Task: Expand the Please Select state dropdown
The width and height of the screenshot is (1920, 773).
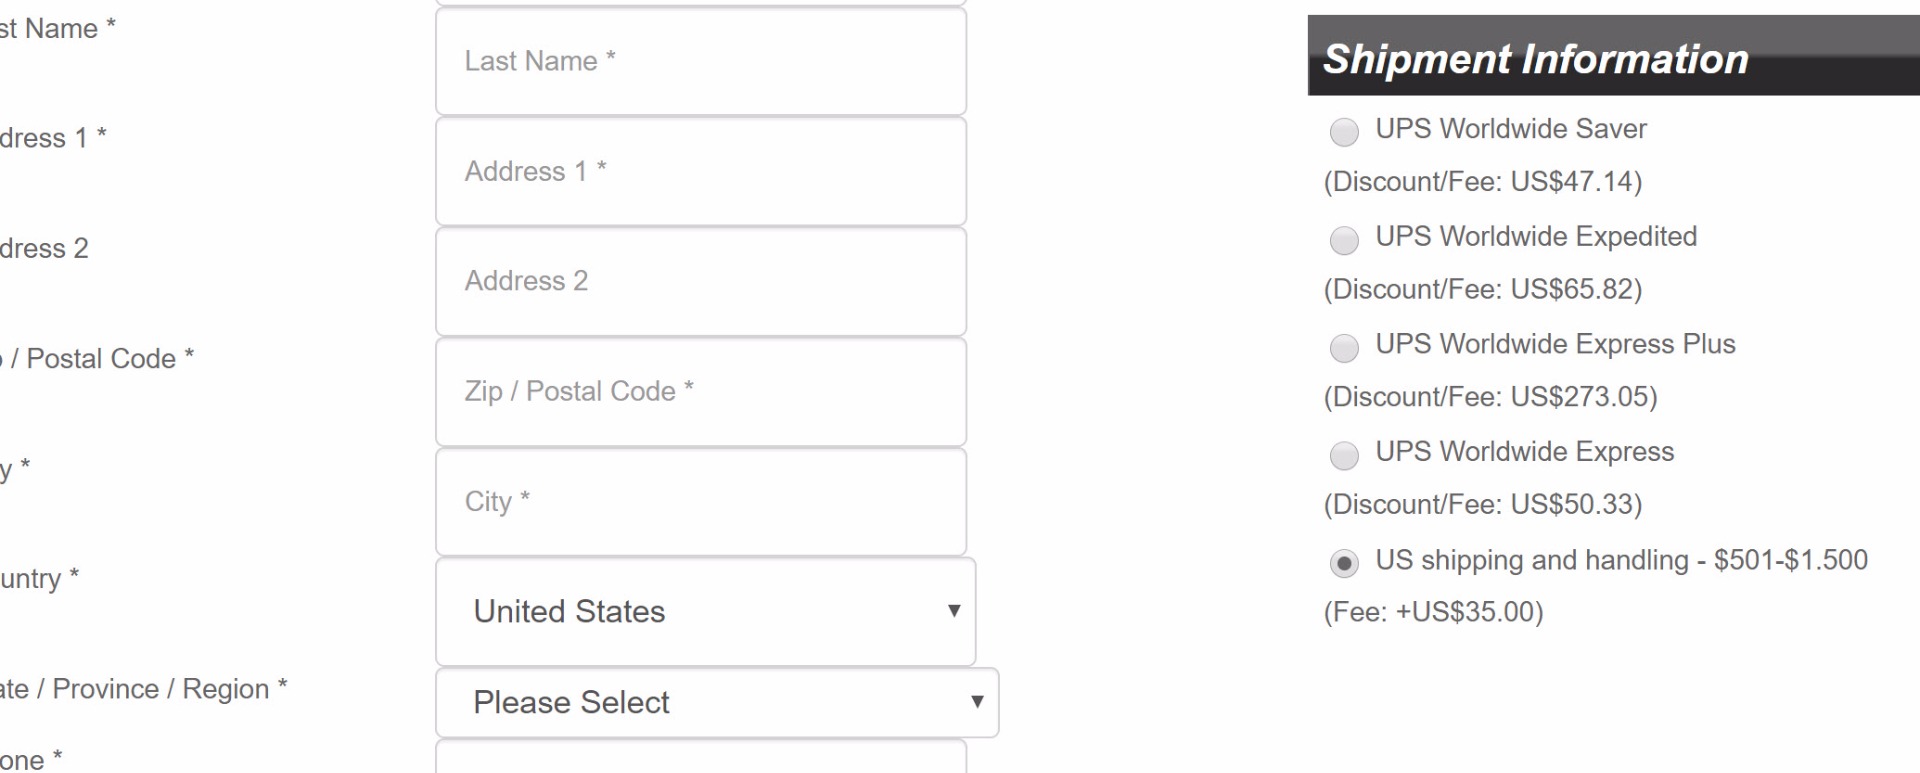Action: [x=716, y=702]
